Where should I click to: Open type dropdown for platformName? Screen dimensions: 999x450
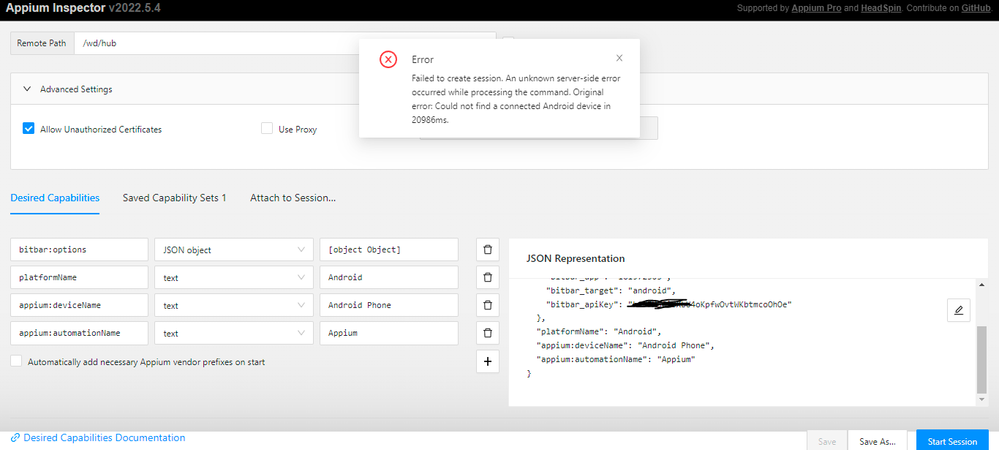(232, 277)
